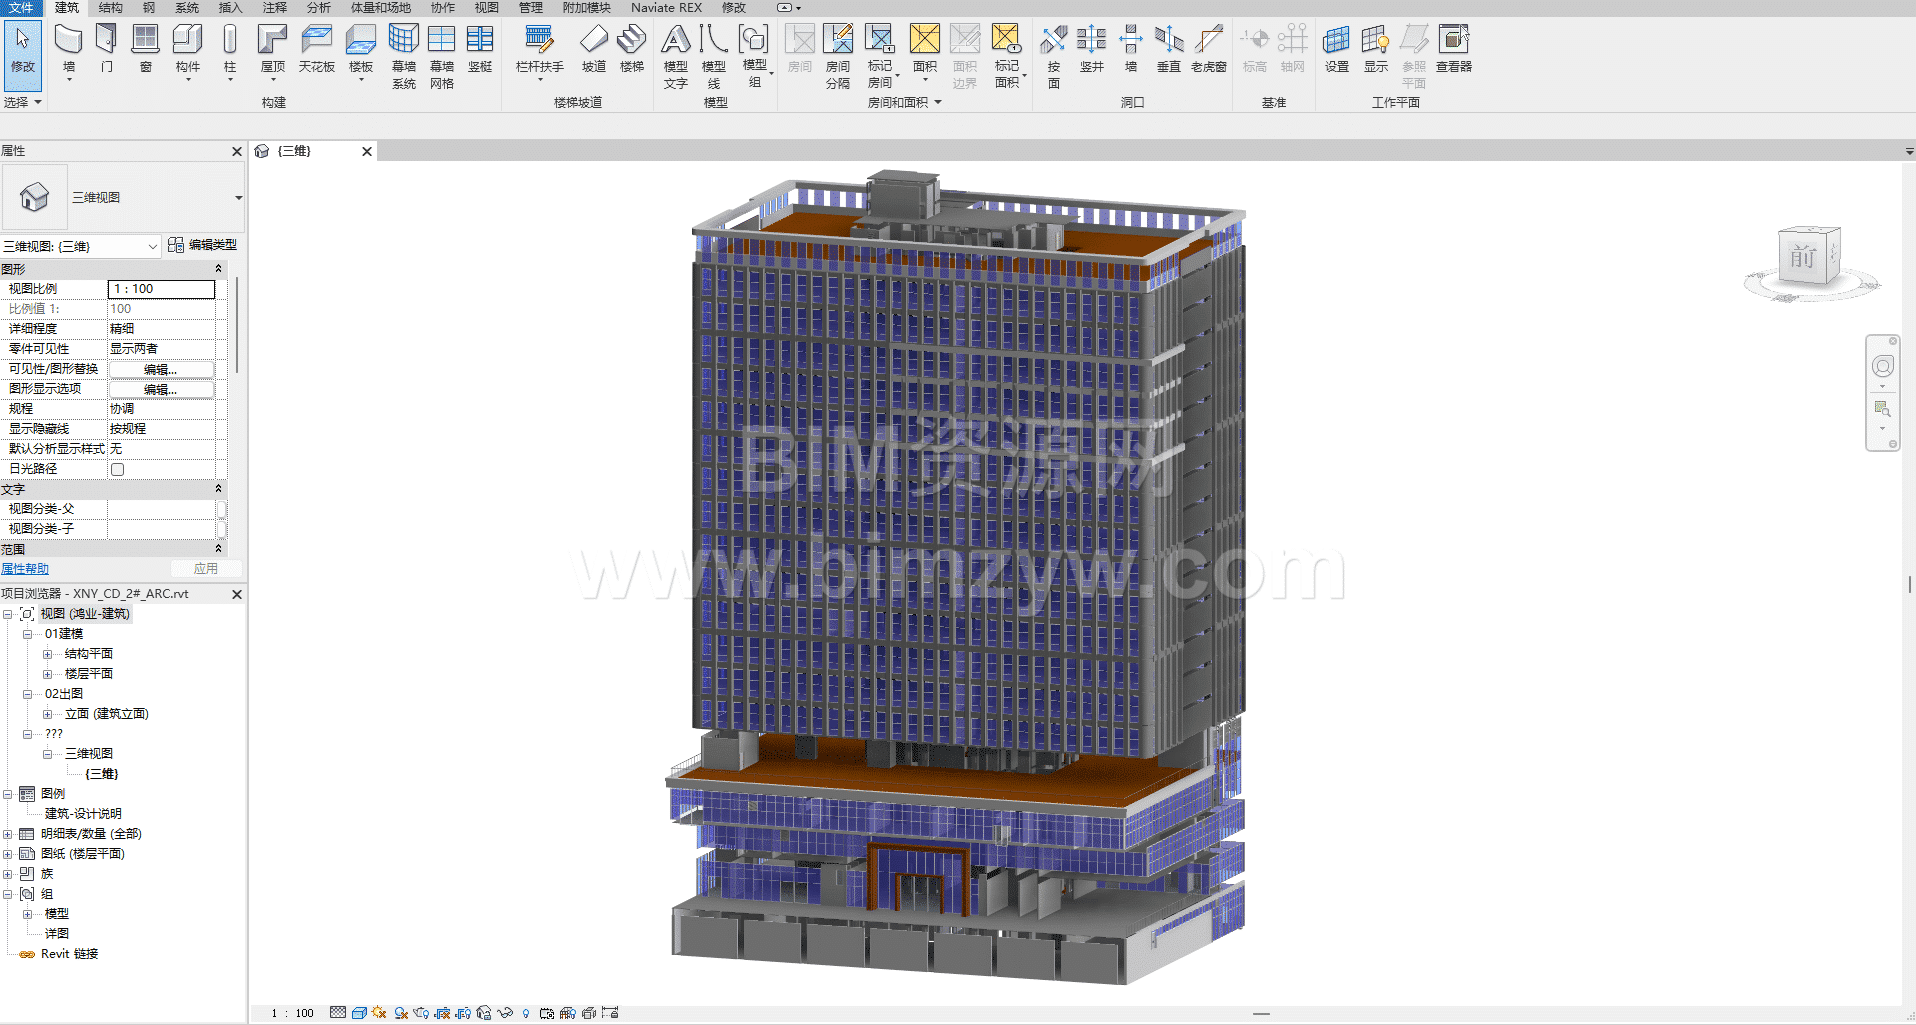Viewport: 1916px width, 1025px height.
Task: Toggle crop view icon in bottom view bar
Action: [x=442, y=1013]
